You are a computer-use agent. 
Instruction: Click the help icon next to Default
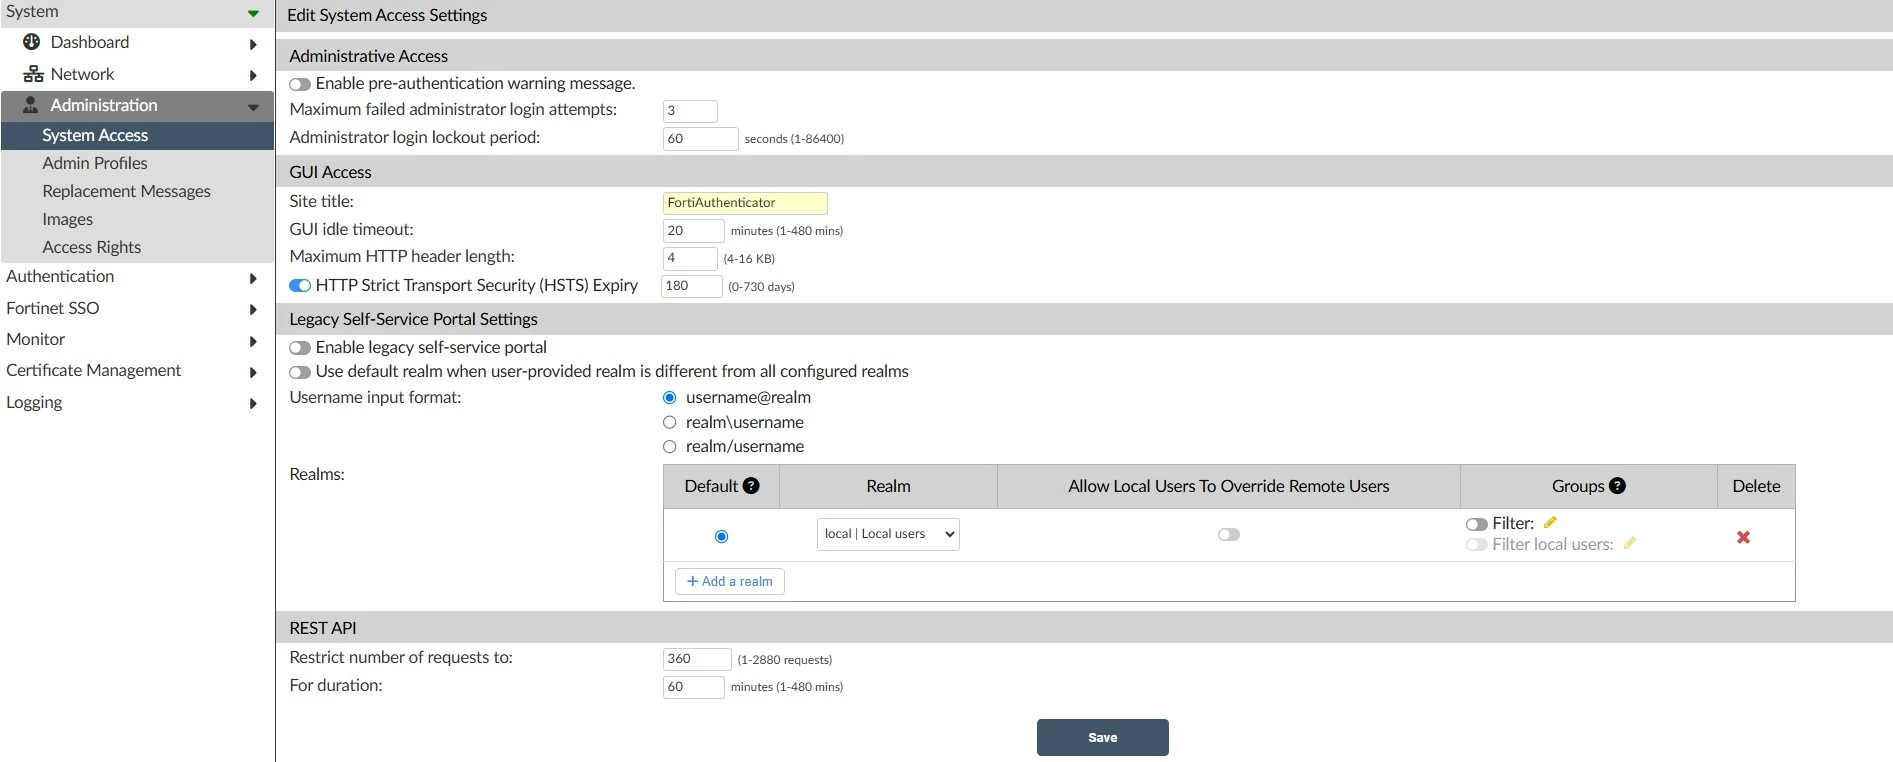(751, 486)
